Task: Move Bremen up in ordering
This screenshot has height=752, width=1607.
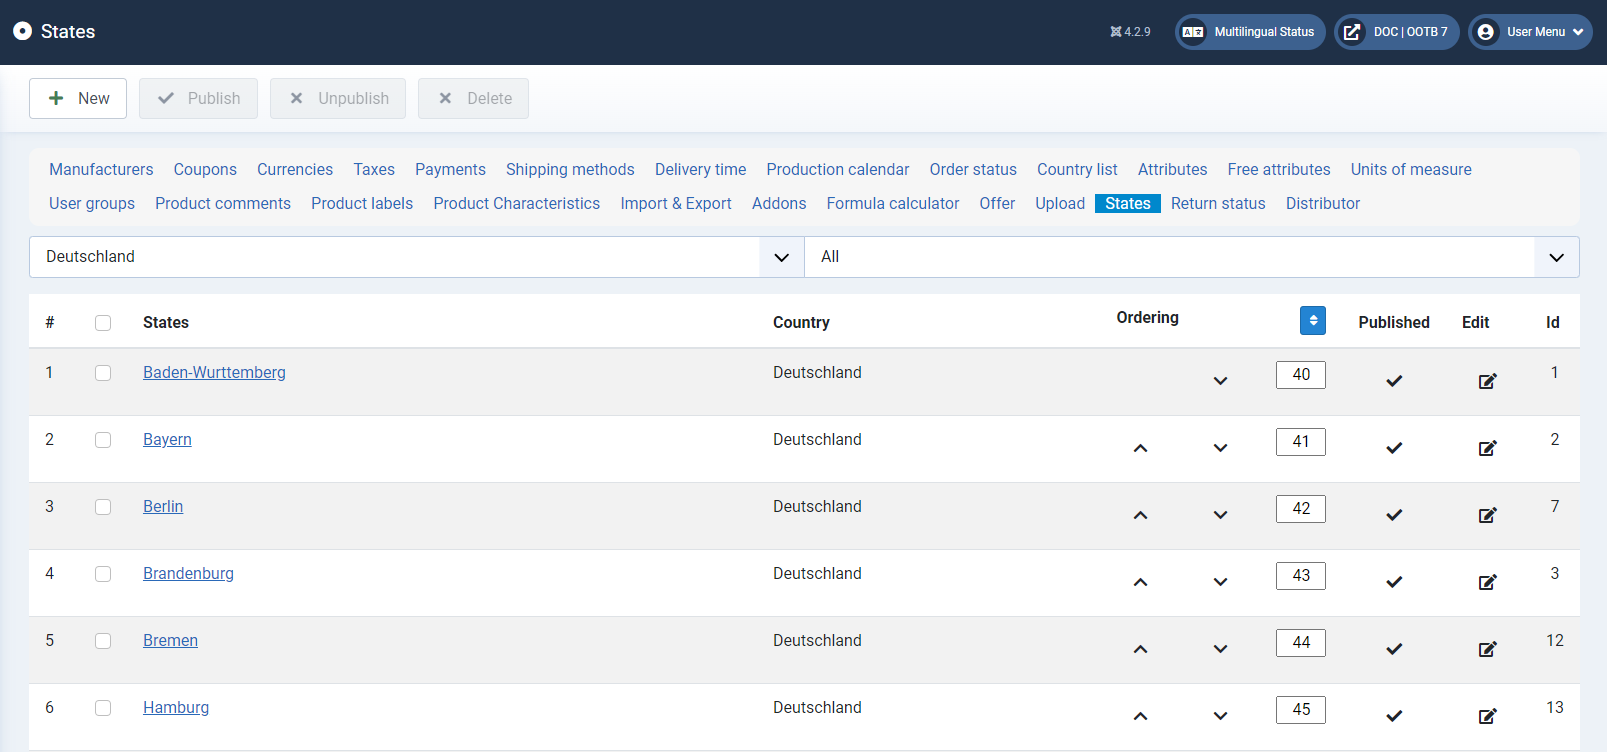Action: [x=1140, y=649]
